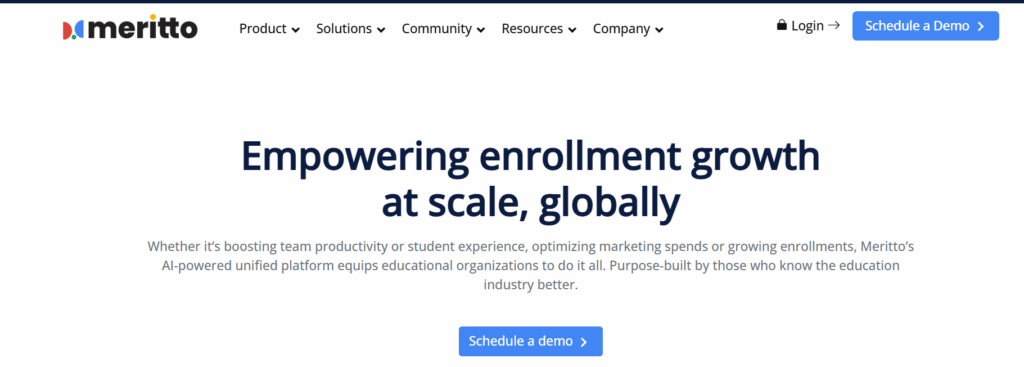Expand the Company dropdown chevron
This screenshot has width=1024, height=367.
(660, 30)
